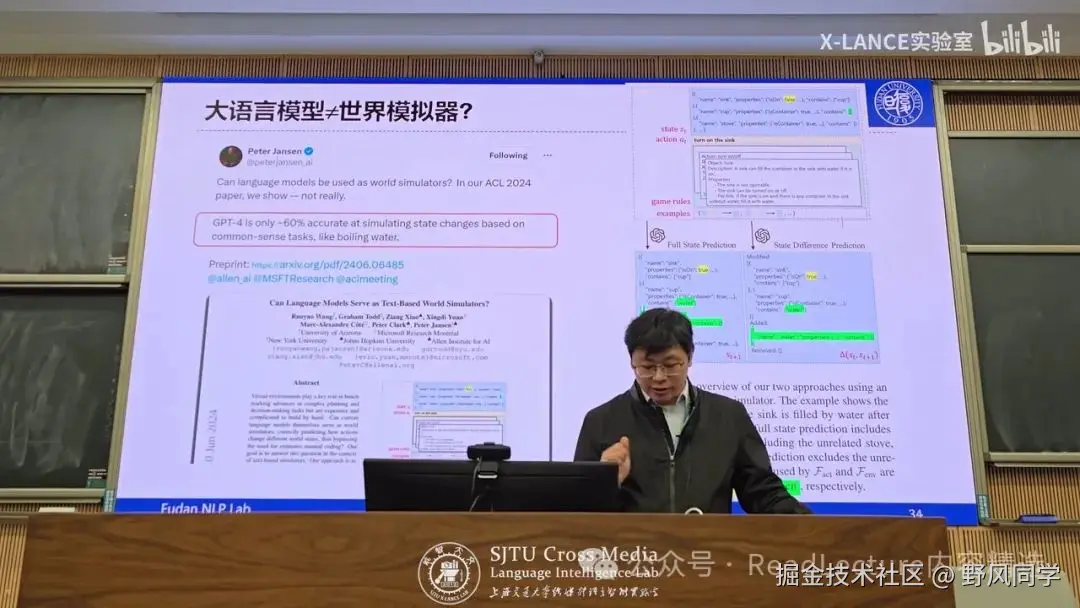Click the paper's Abstract heading

307,383
